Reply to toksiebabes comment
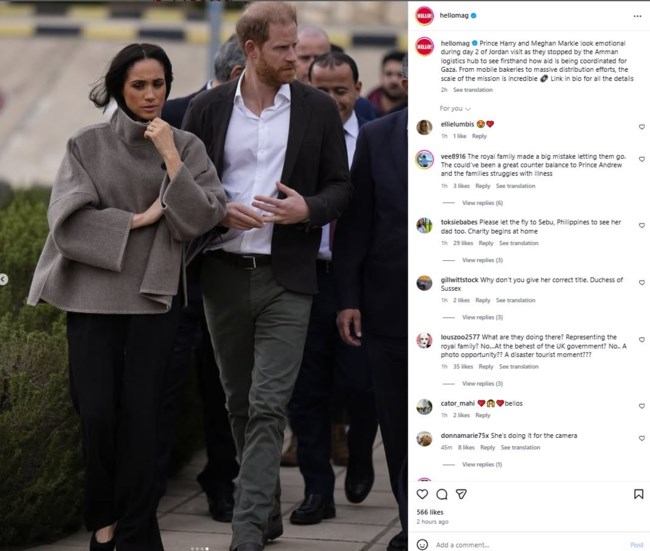This screenshot has height=551, width=650. pos(486,243)
